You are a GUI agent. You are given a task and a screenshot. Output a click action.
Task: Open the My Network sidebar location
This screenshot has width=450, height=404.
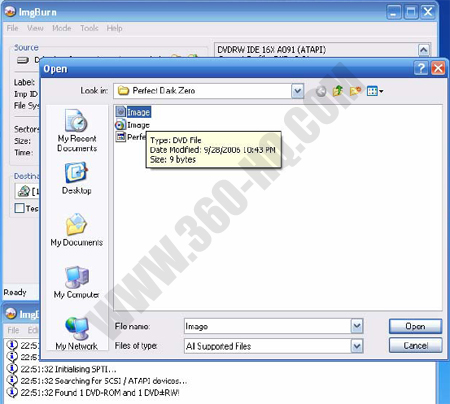[76, 334]
